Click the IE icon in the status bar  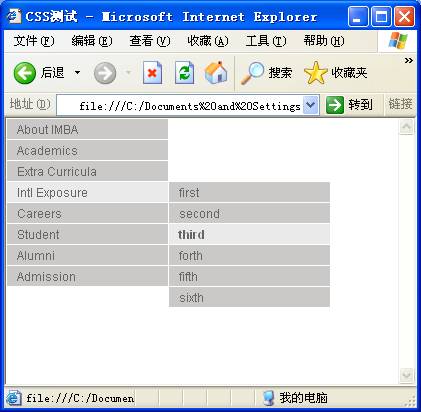14,398
